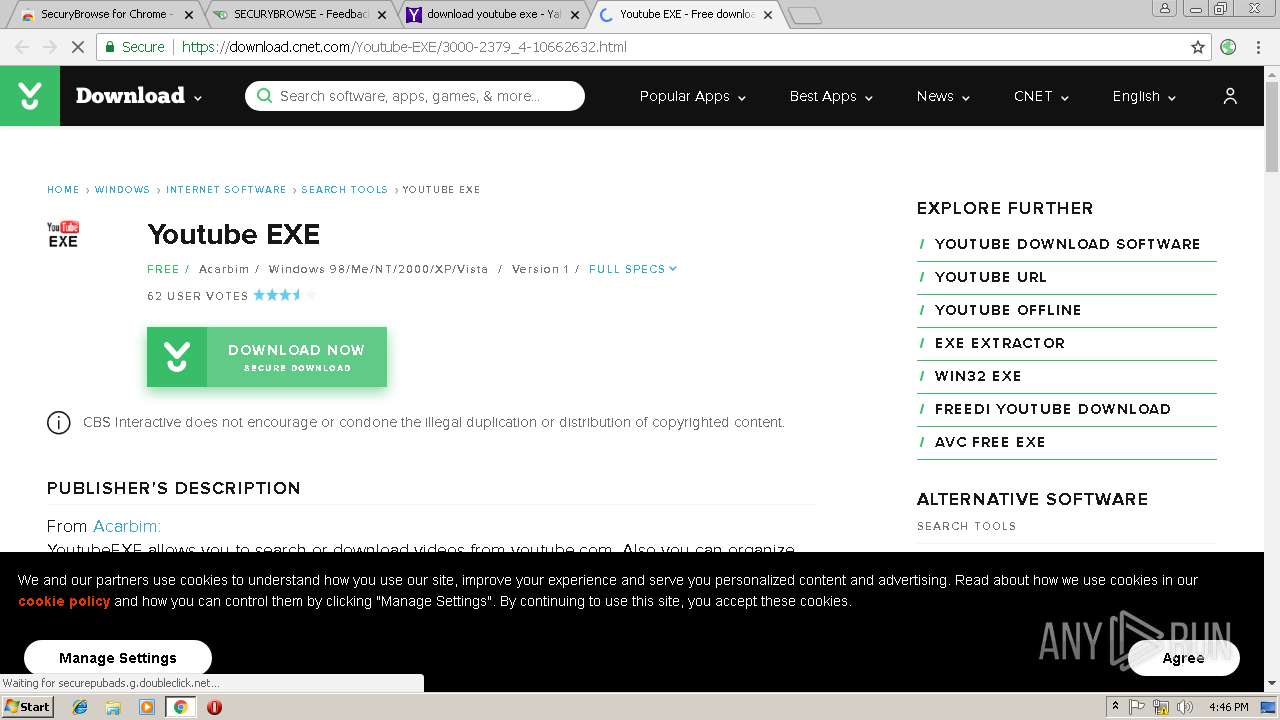Open the Windows Start menu
This screenshot has height=720, width=1280.
pyautogui.click(x=27, y=707)
